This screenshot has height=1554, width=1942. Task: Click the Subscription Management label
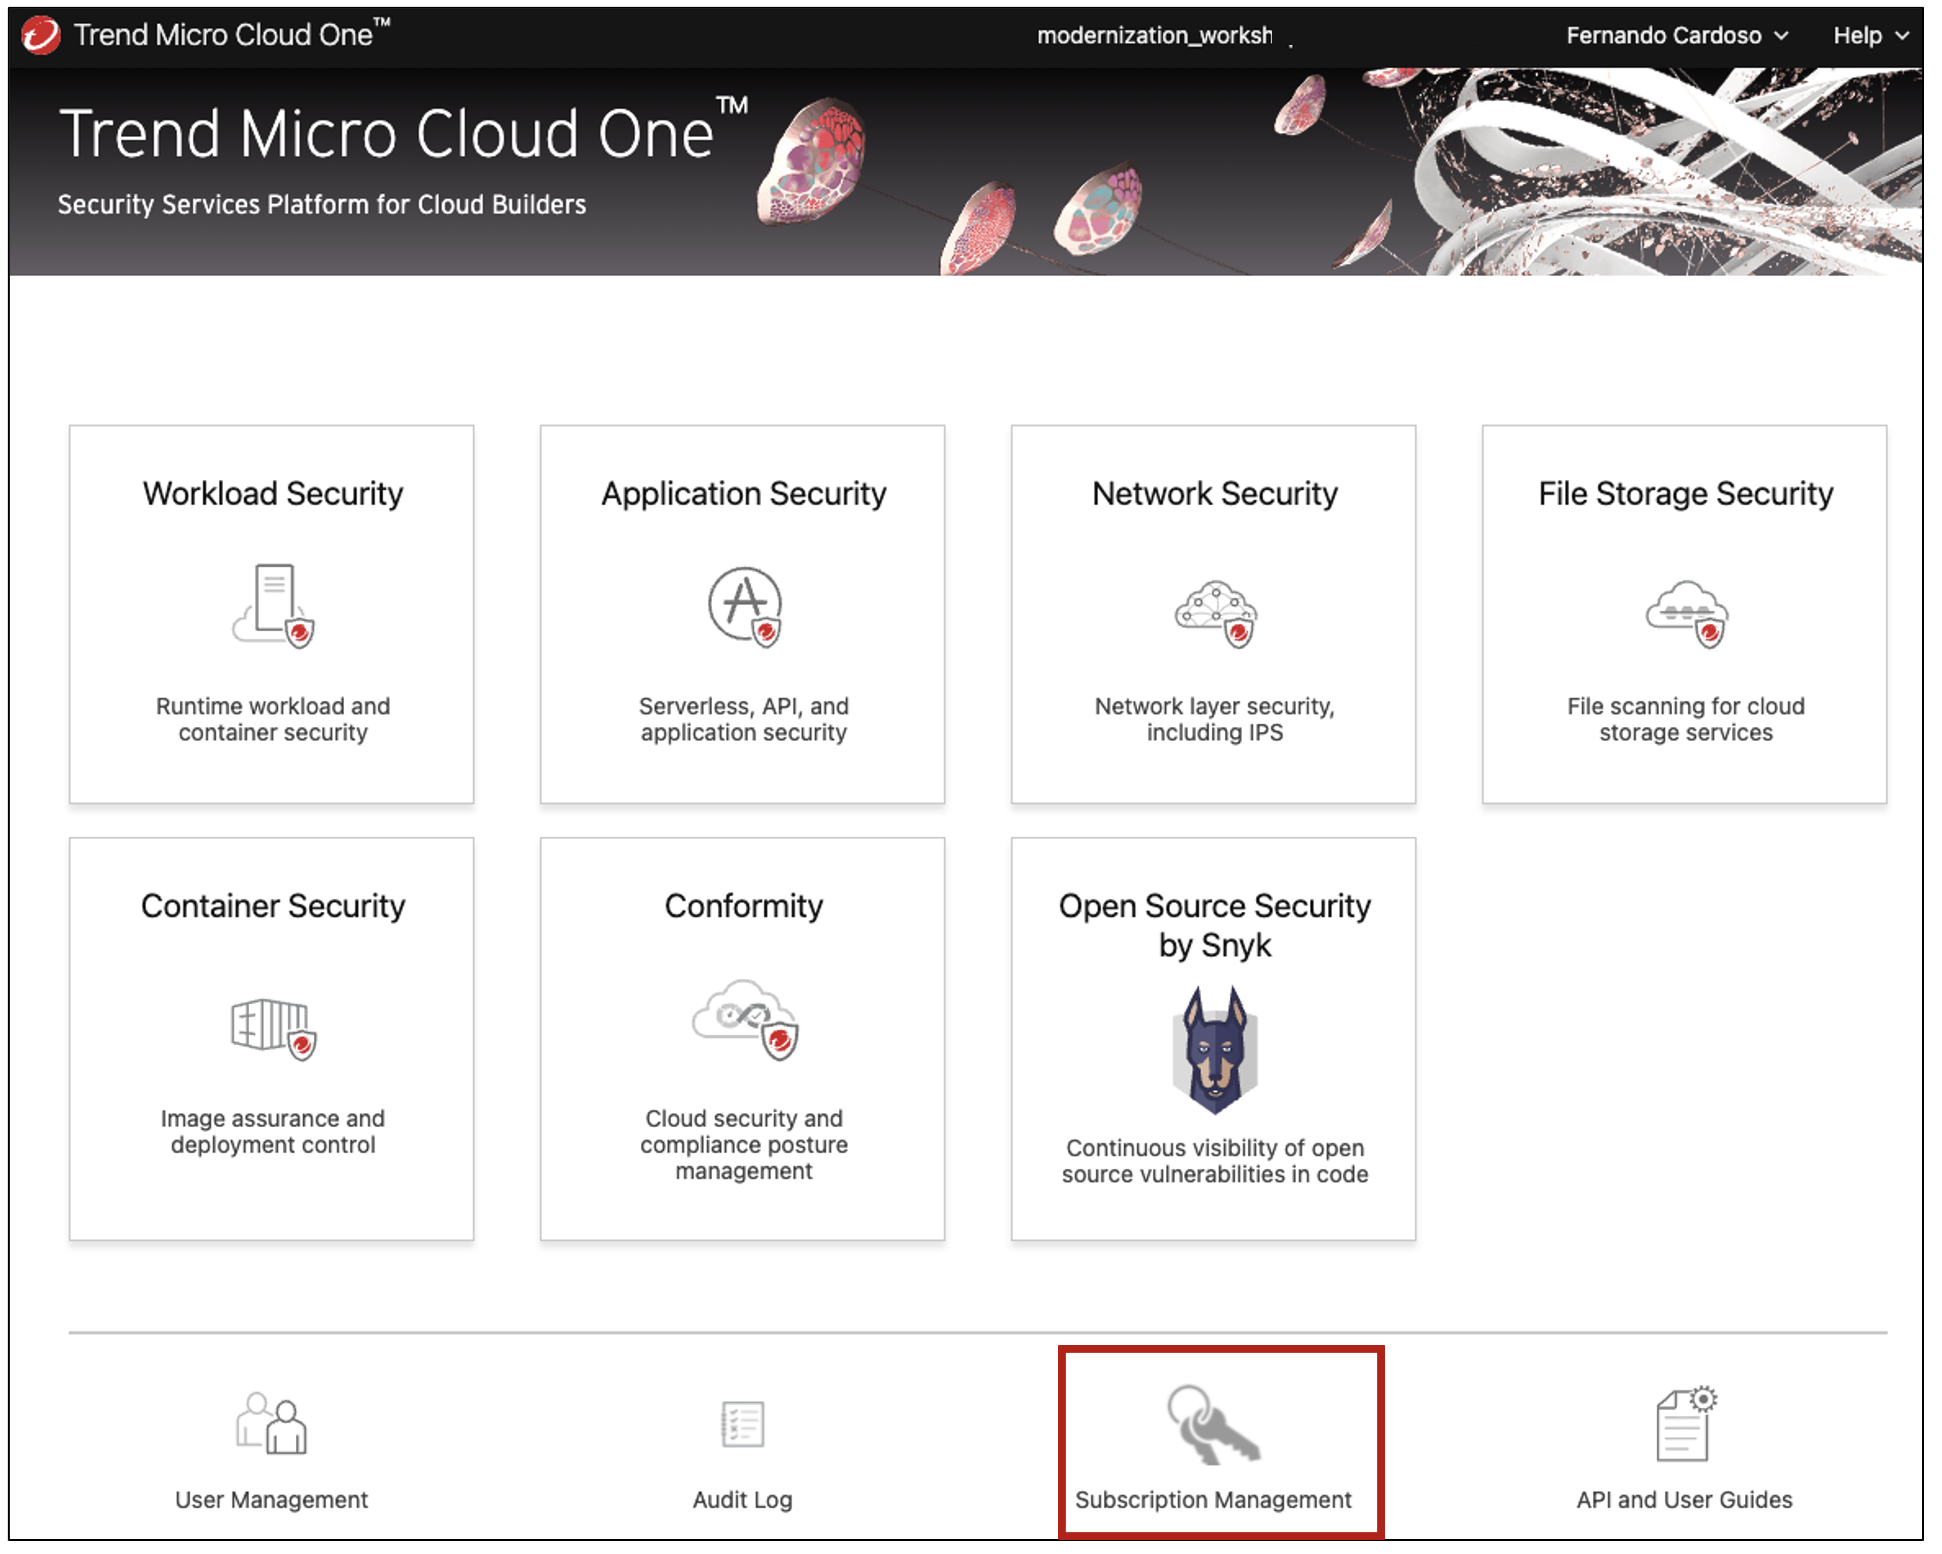click(x=1213, y=1499)
